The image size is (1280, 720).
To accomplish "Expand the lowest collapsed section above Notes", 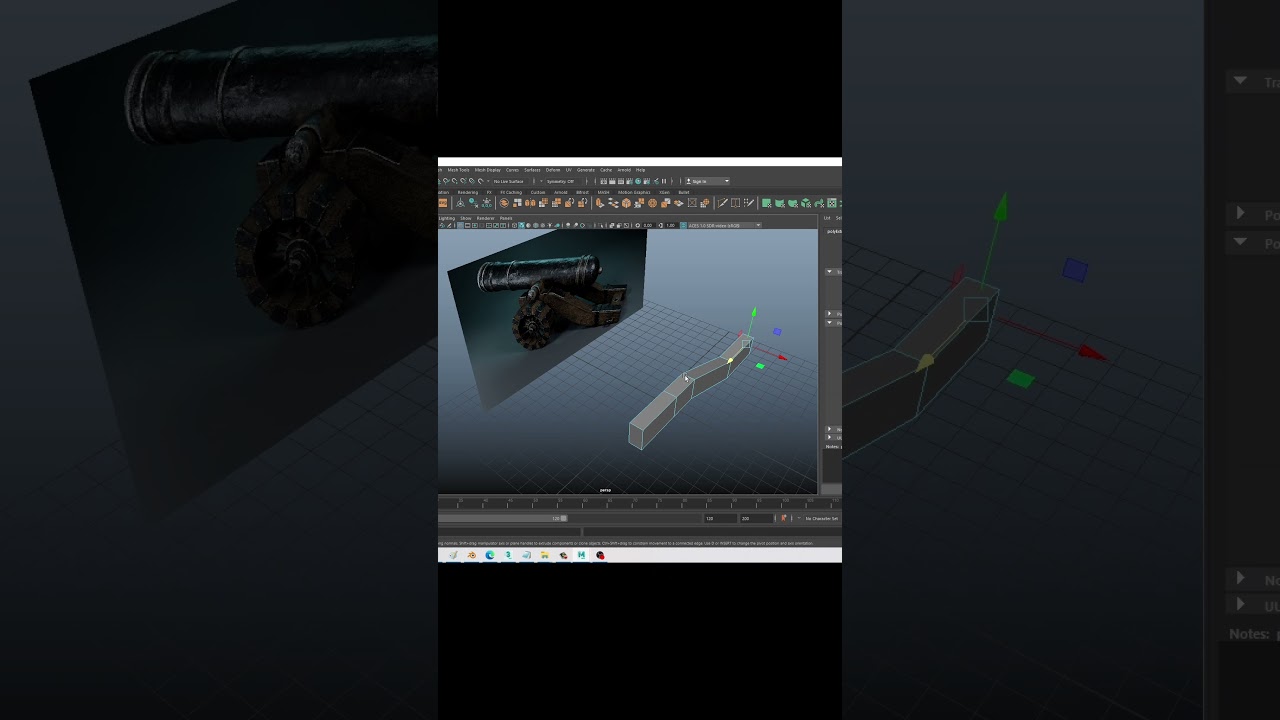I will (829, 438).
